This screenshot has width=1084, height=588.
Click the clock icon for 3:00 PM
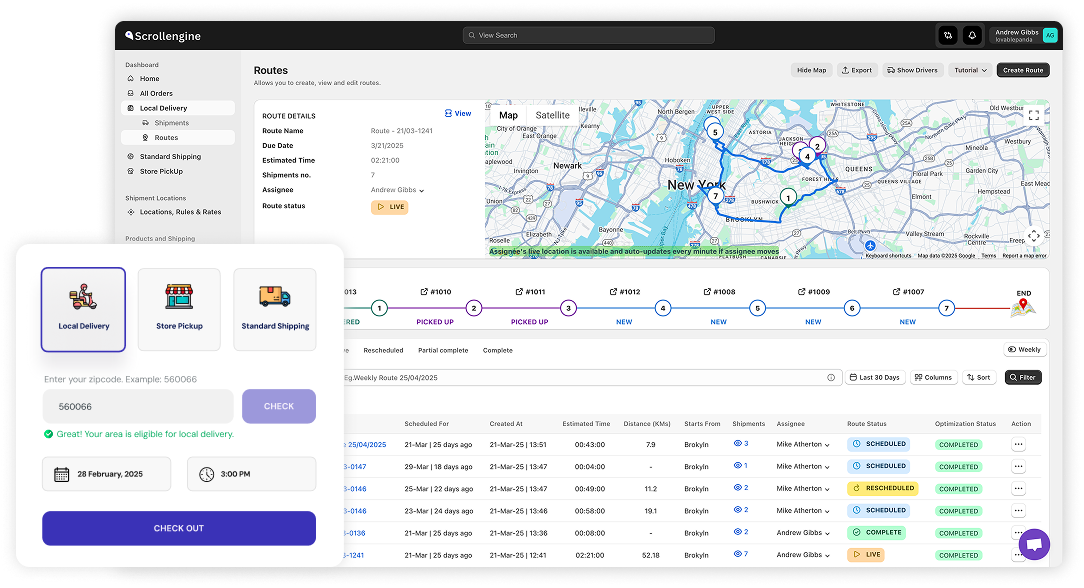pyautogui.click(x=207, y=474)
